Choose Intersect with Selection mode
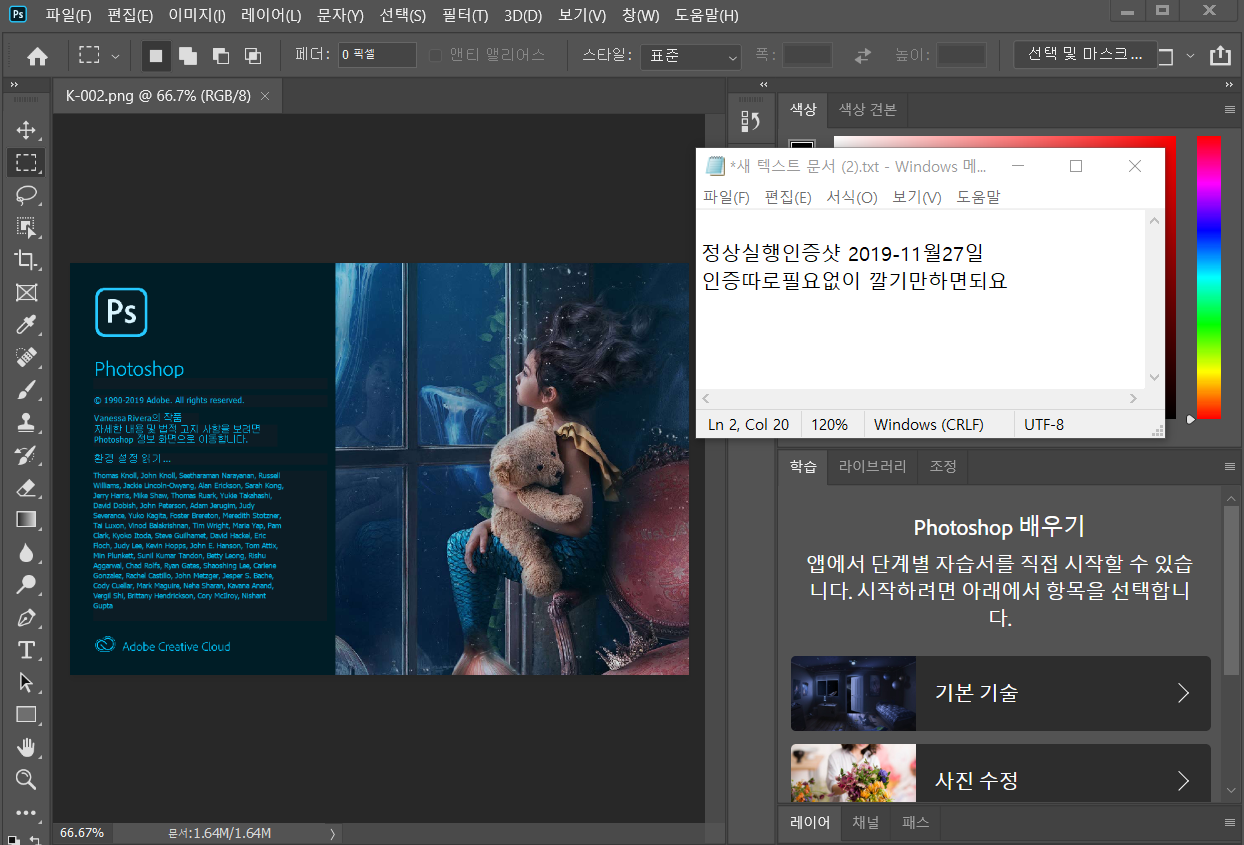The image size is (1244, 845). tap(252, 56)
